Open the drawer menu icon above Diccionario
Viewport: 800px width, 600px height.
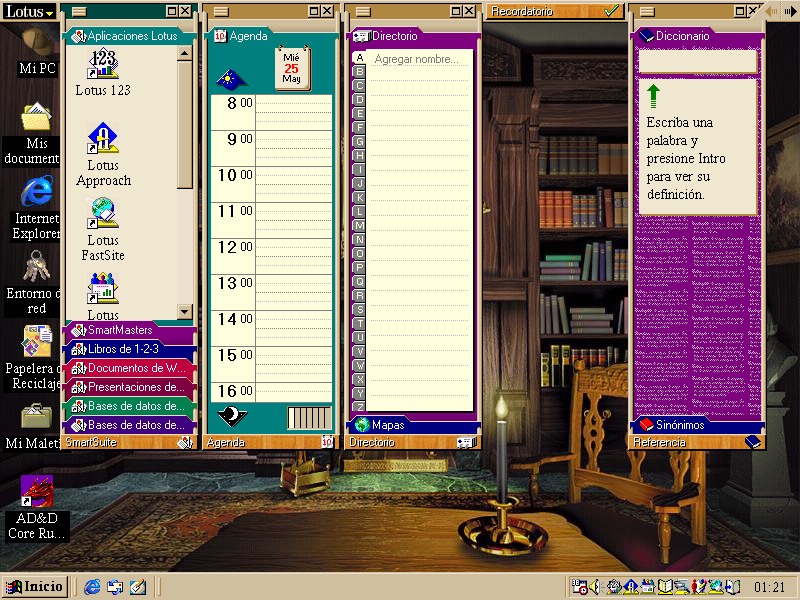tap(647, 11)
